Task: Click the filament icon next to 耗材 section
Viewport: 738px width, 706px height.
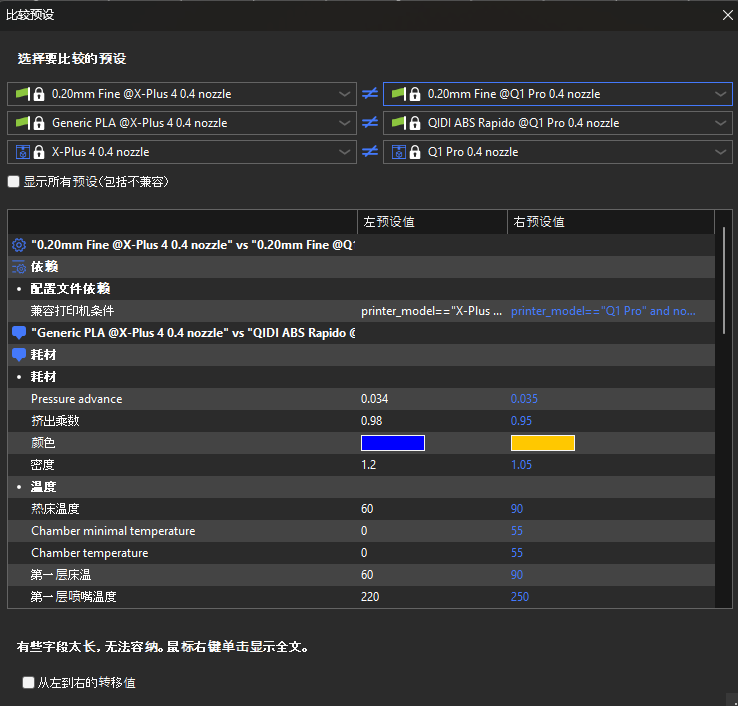Action: point(19,355)
